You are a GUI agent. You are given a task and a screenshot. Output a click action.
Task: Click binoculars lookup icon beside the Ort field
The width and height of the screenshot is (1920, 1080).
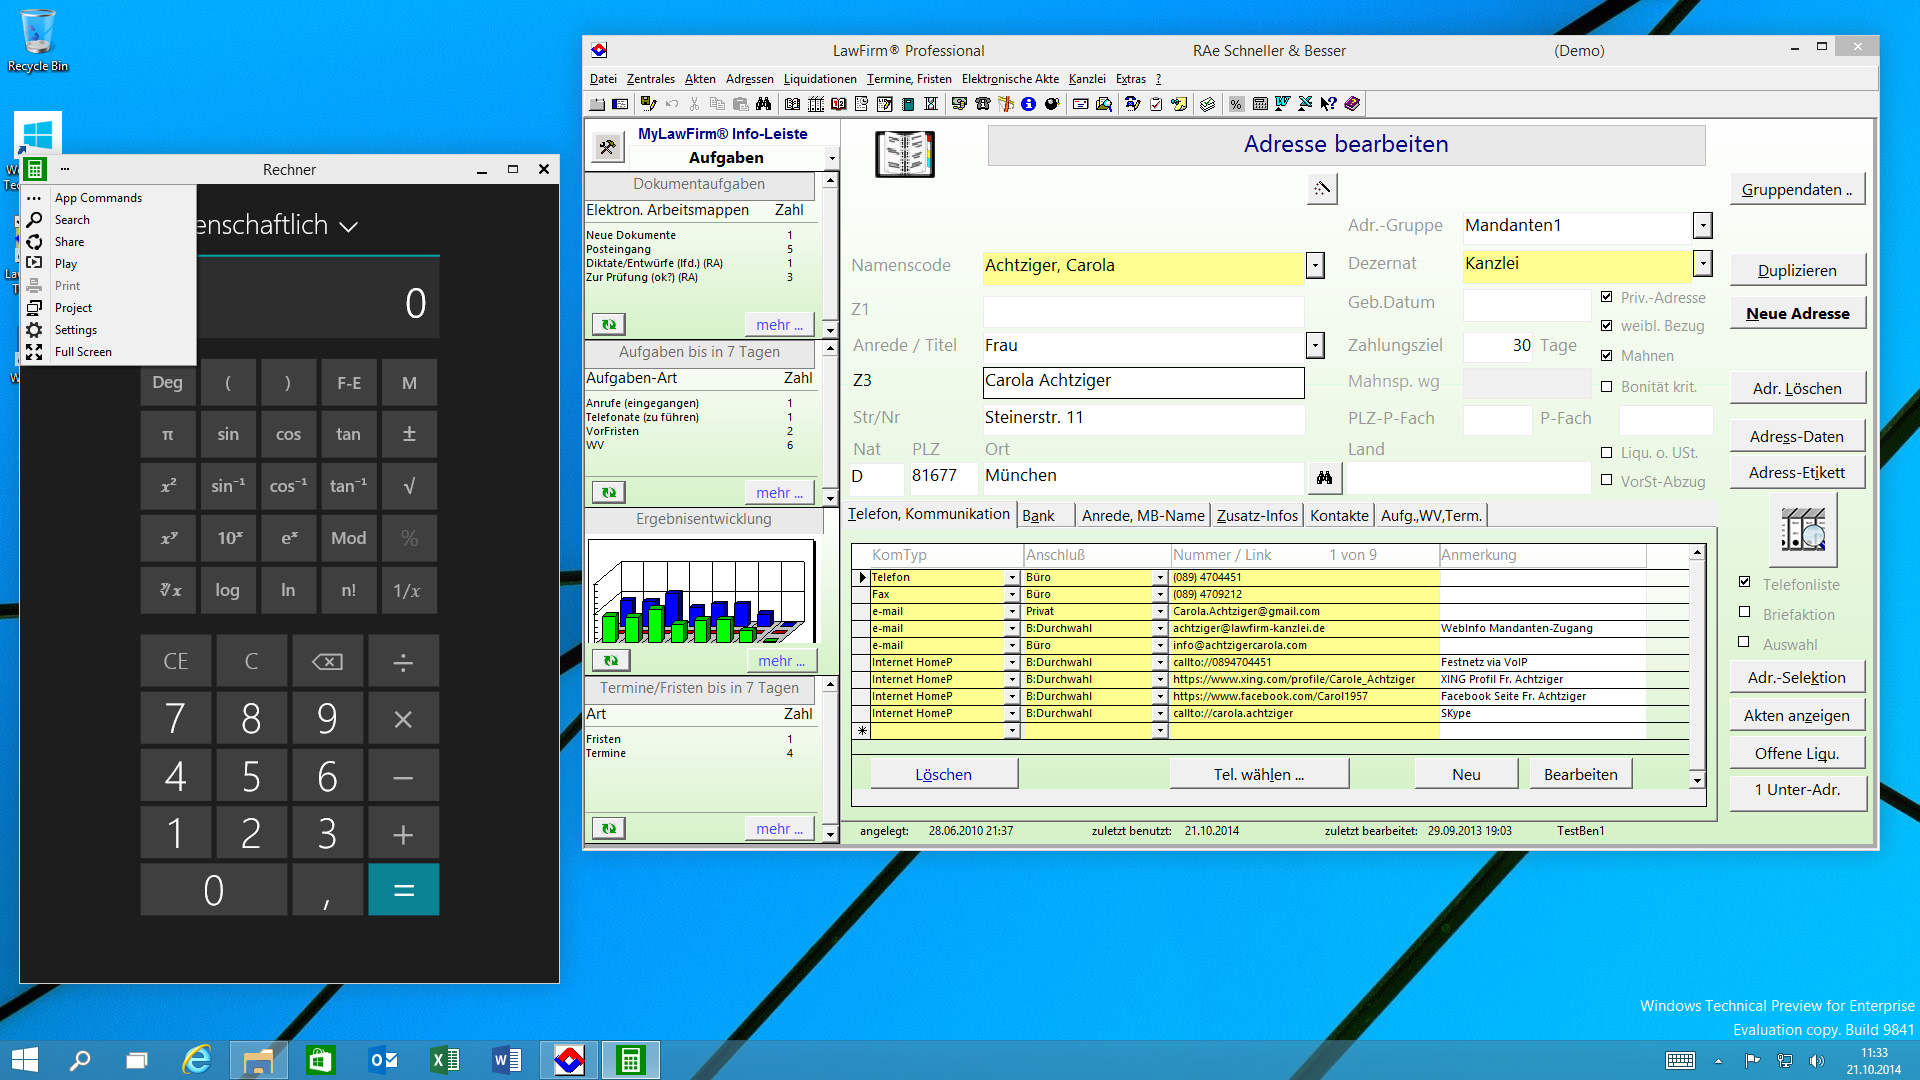[1324, 478]
